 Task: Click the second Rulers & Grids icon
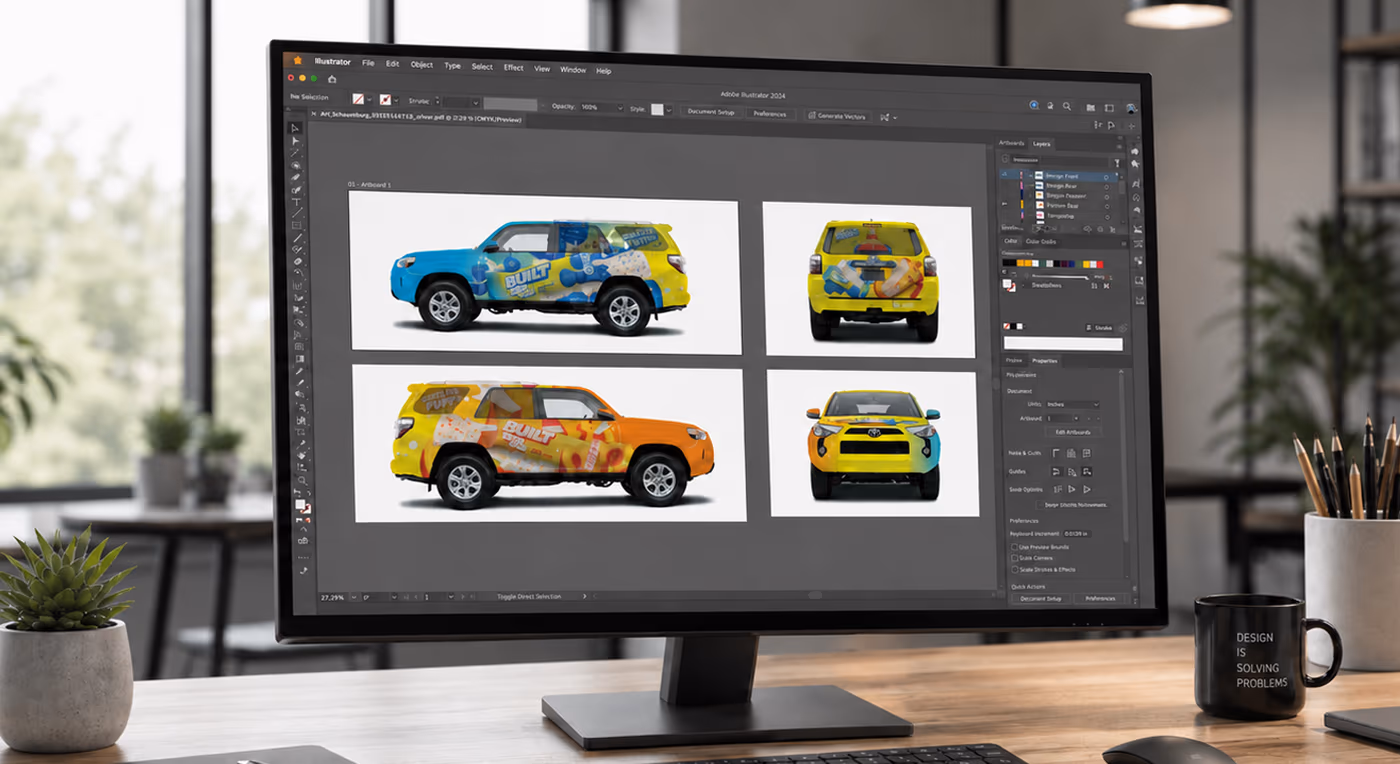(x=1071, y=453)
